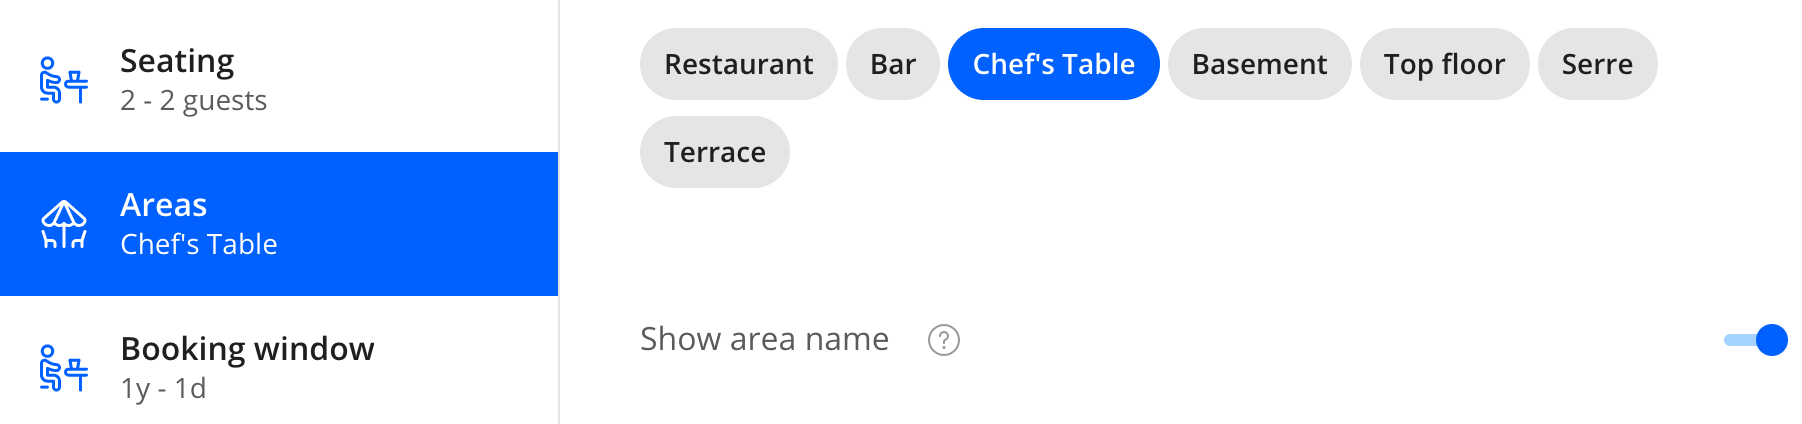Viewport: 1802px width, 424px height.
Task: Toggle the Show area name switch
Action: coord(1757,340)
